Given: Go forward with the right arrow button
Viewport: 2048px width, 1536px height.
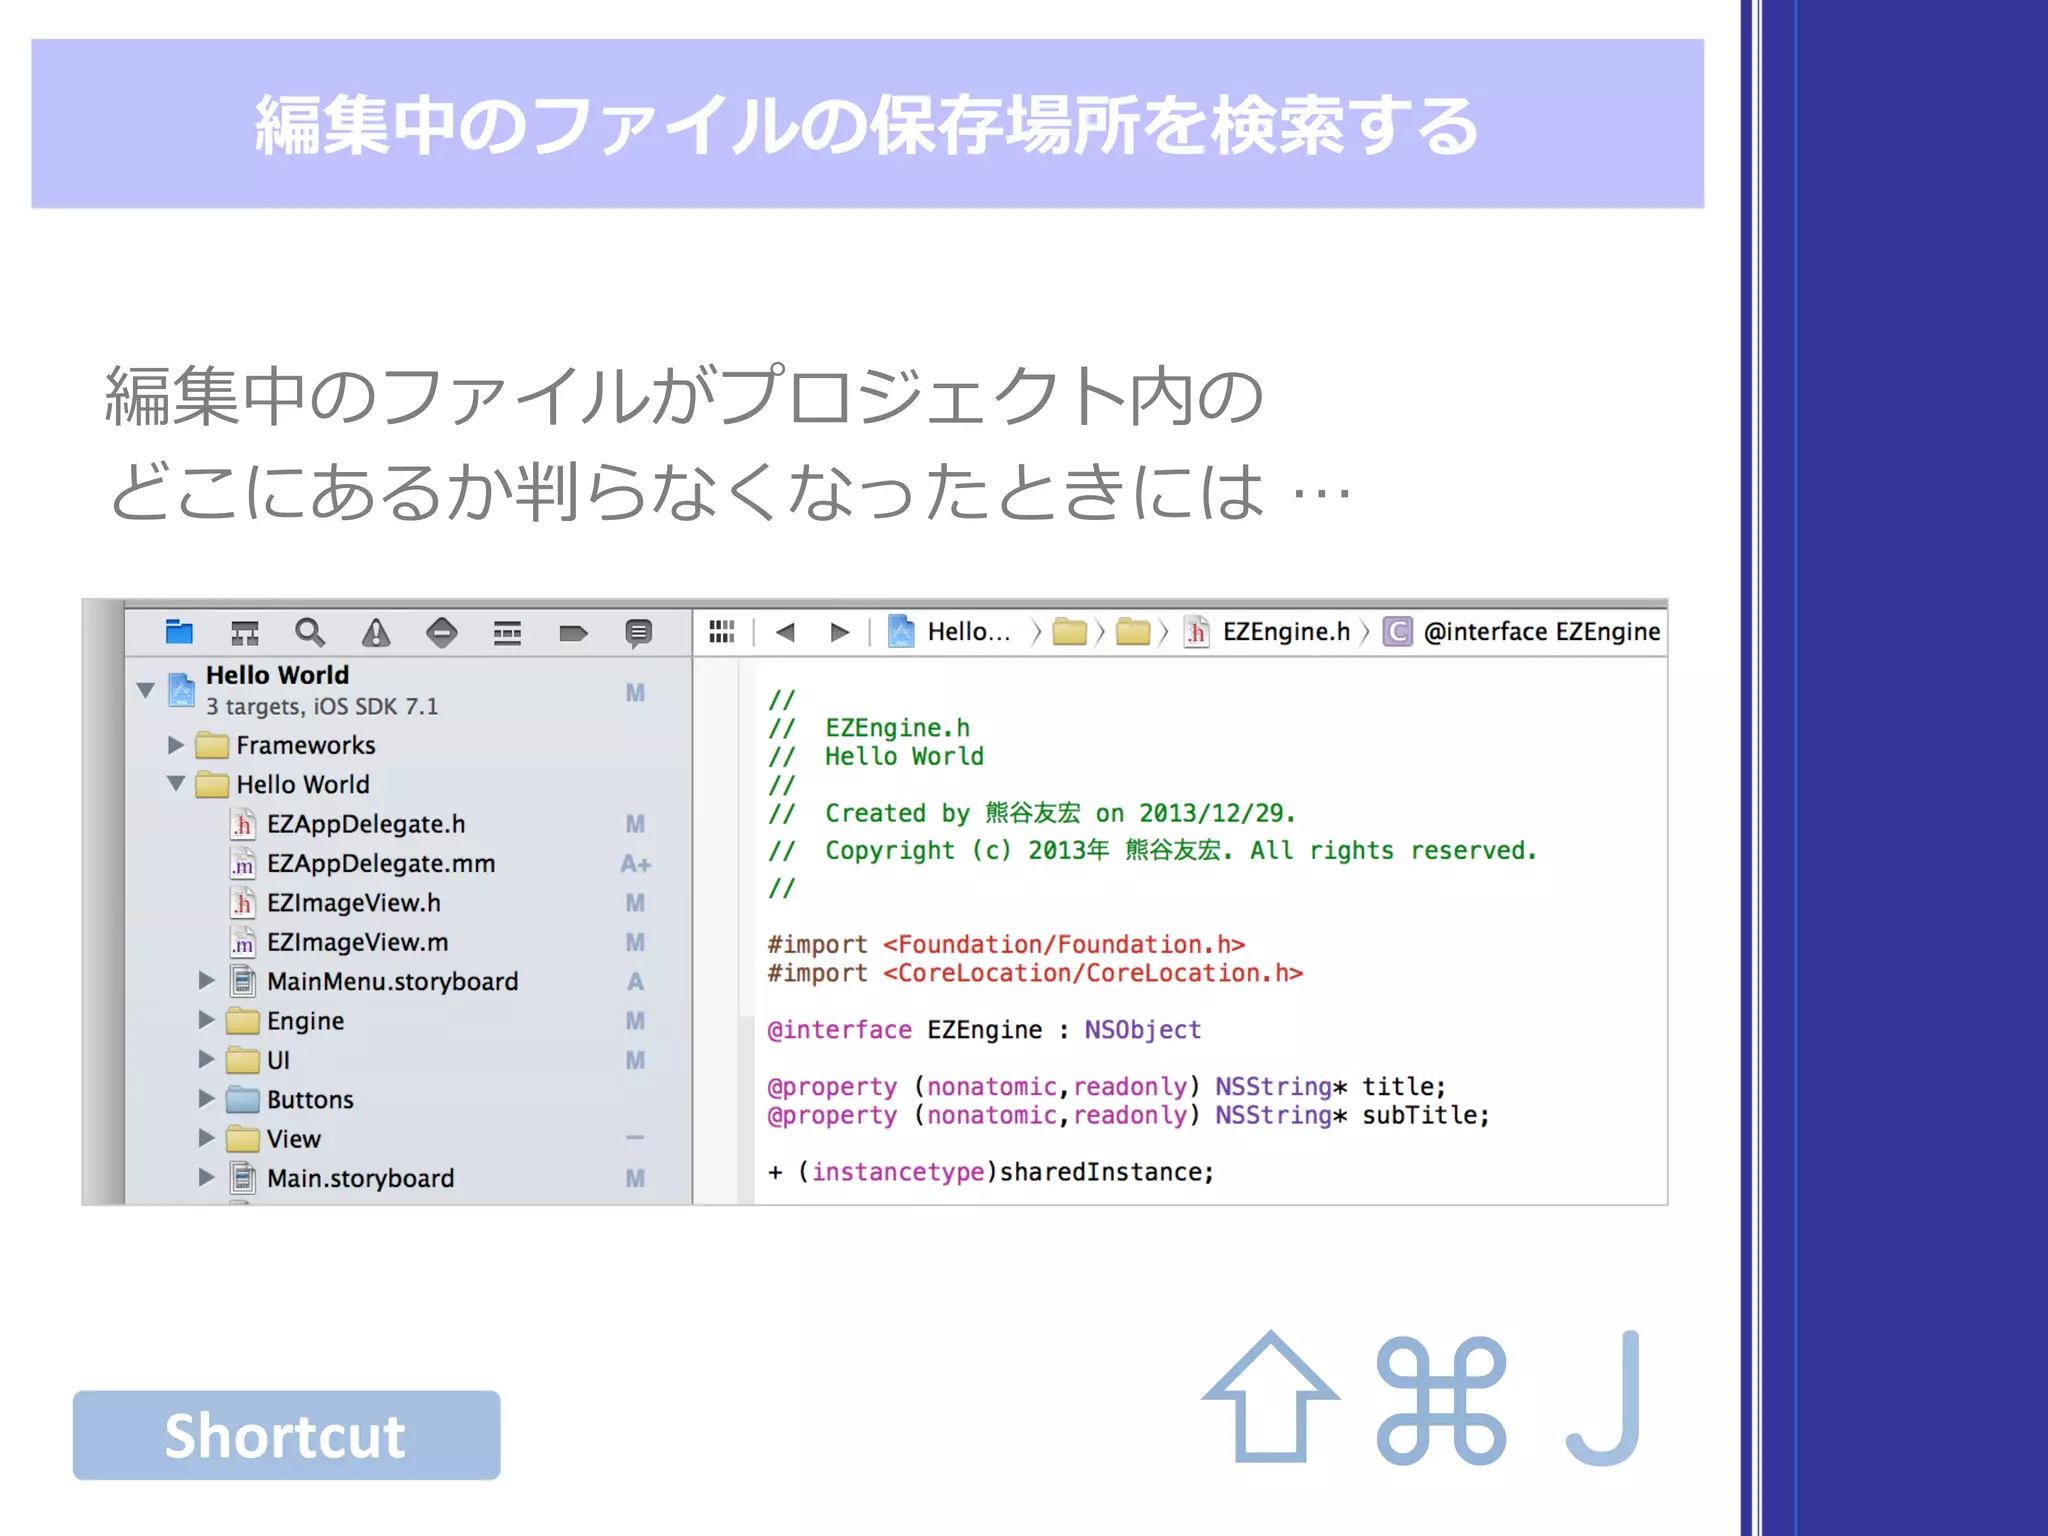Looking at the screenshot, I should click(840, 631).
